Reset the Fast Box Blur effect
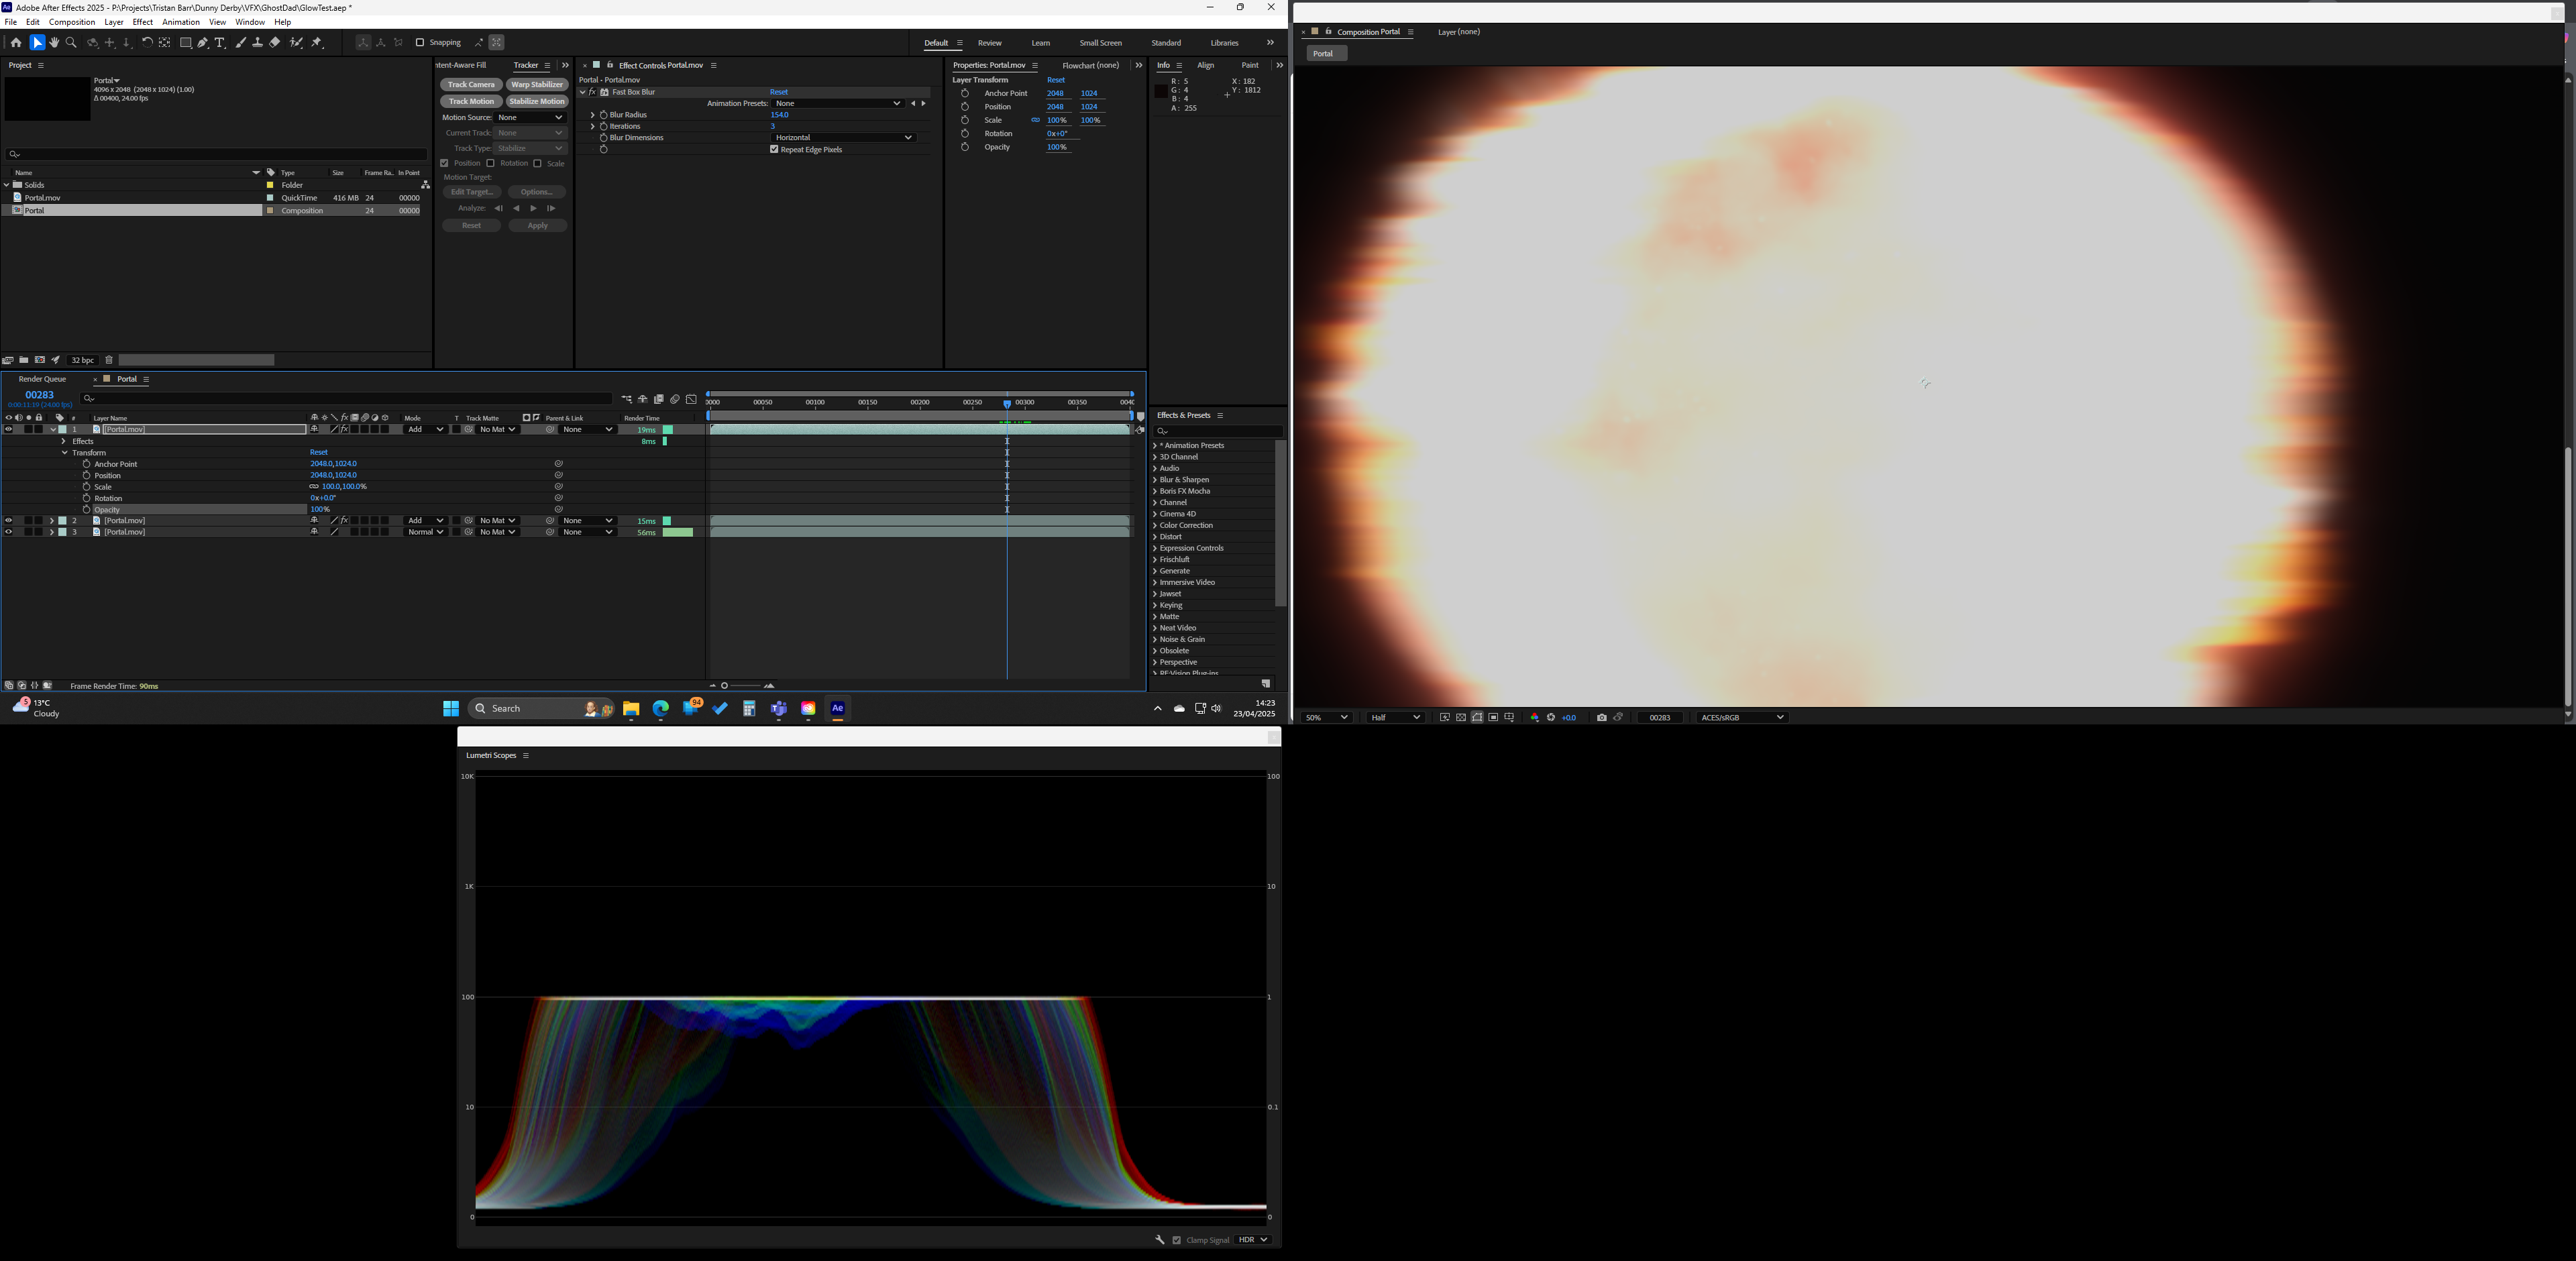Viewport: 2576px width, 1261px height. pyautogui.click(x=779, y=91)
